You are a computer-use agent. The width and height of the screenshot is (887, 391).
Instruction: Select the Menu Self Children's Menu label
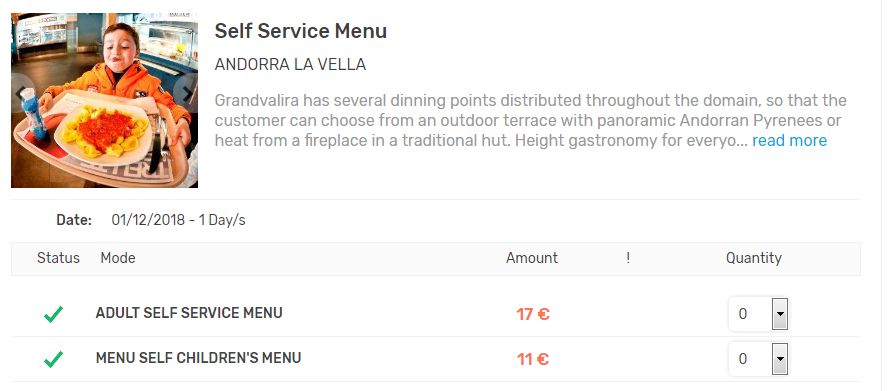click(x=199, y=358)
